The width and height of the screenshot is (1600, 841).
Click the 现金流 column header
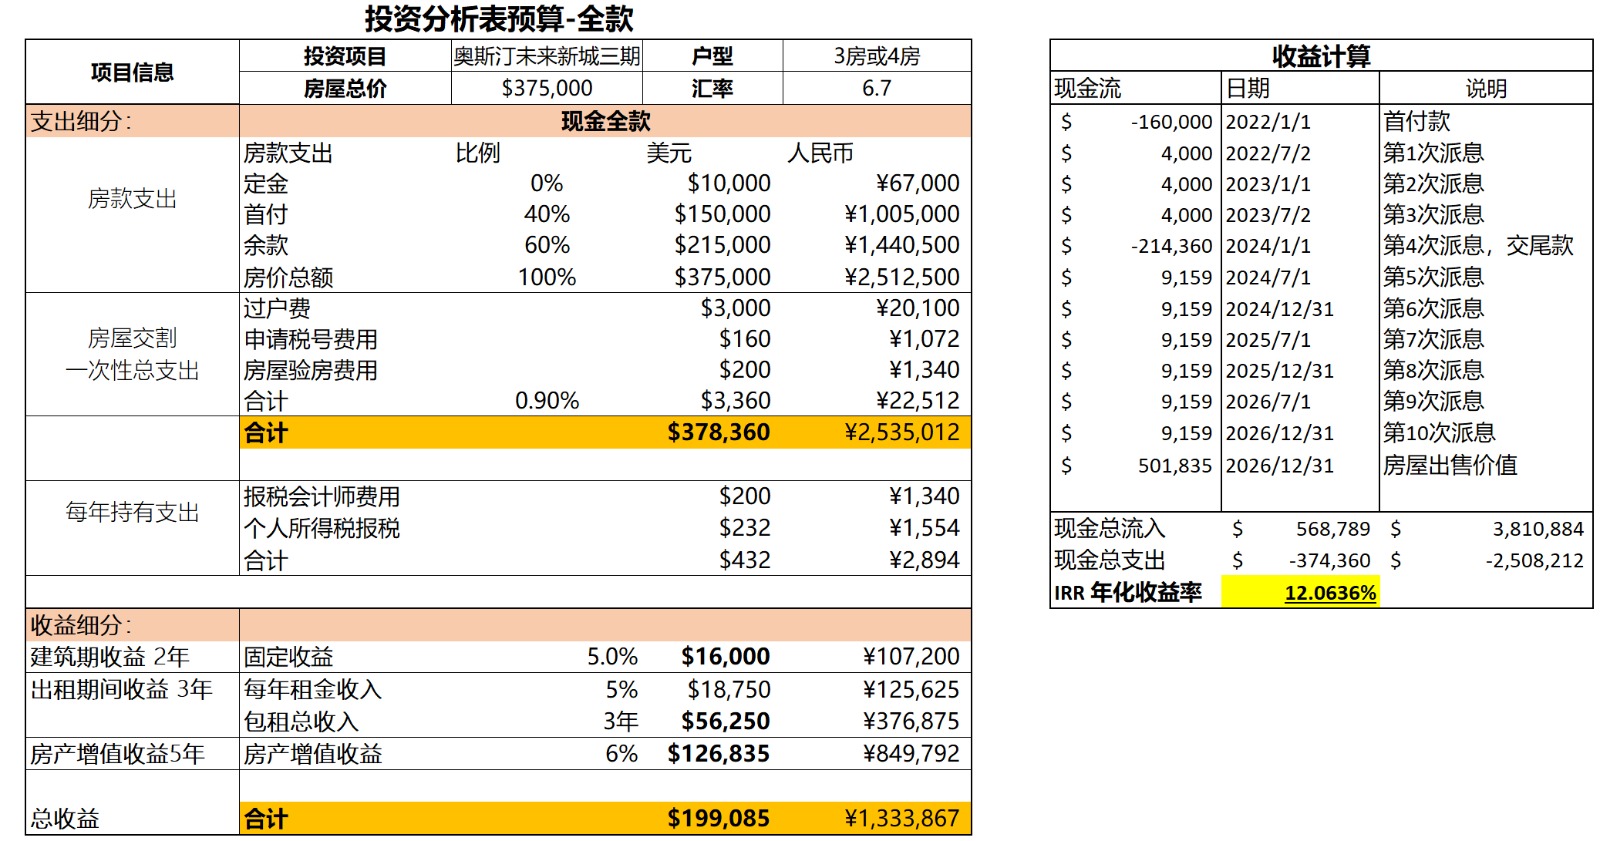1135,88
